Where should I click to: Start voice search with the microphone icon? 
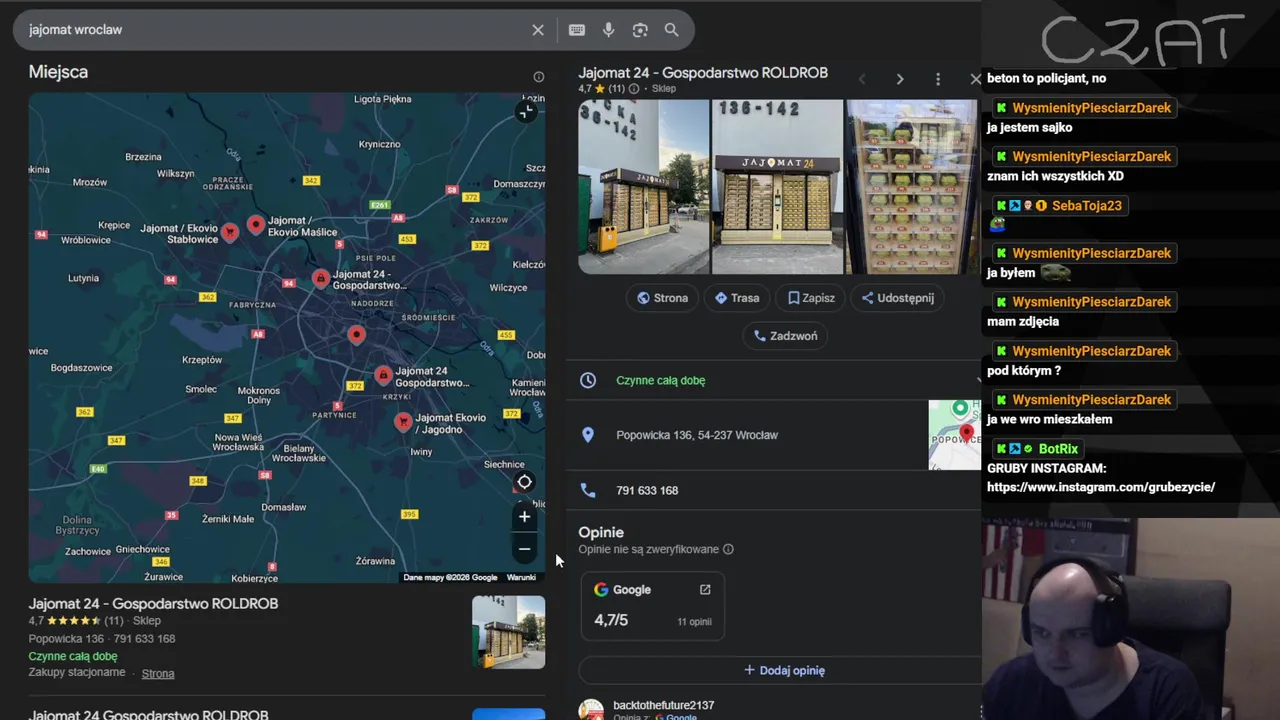[608, 30]
